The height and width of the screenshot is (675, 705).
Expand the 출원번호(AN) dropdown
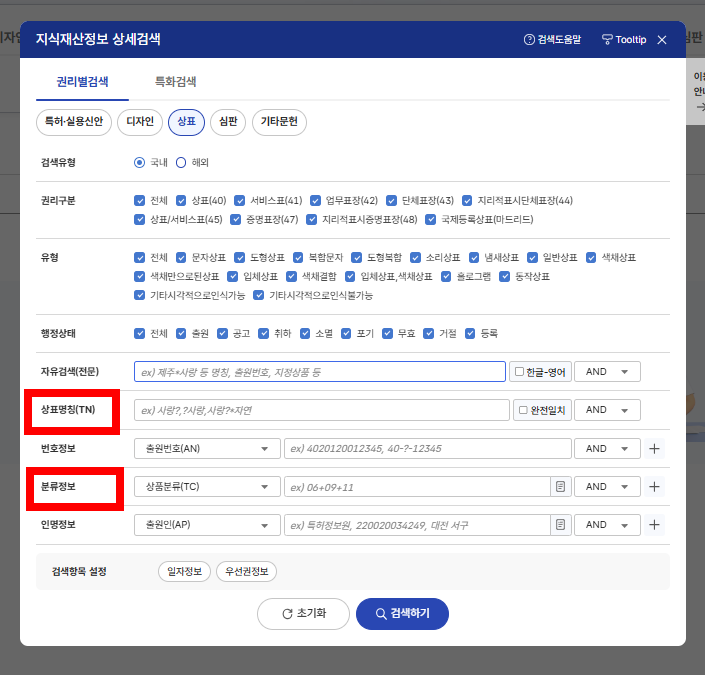point(206,449)
